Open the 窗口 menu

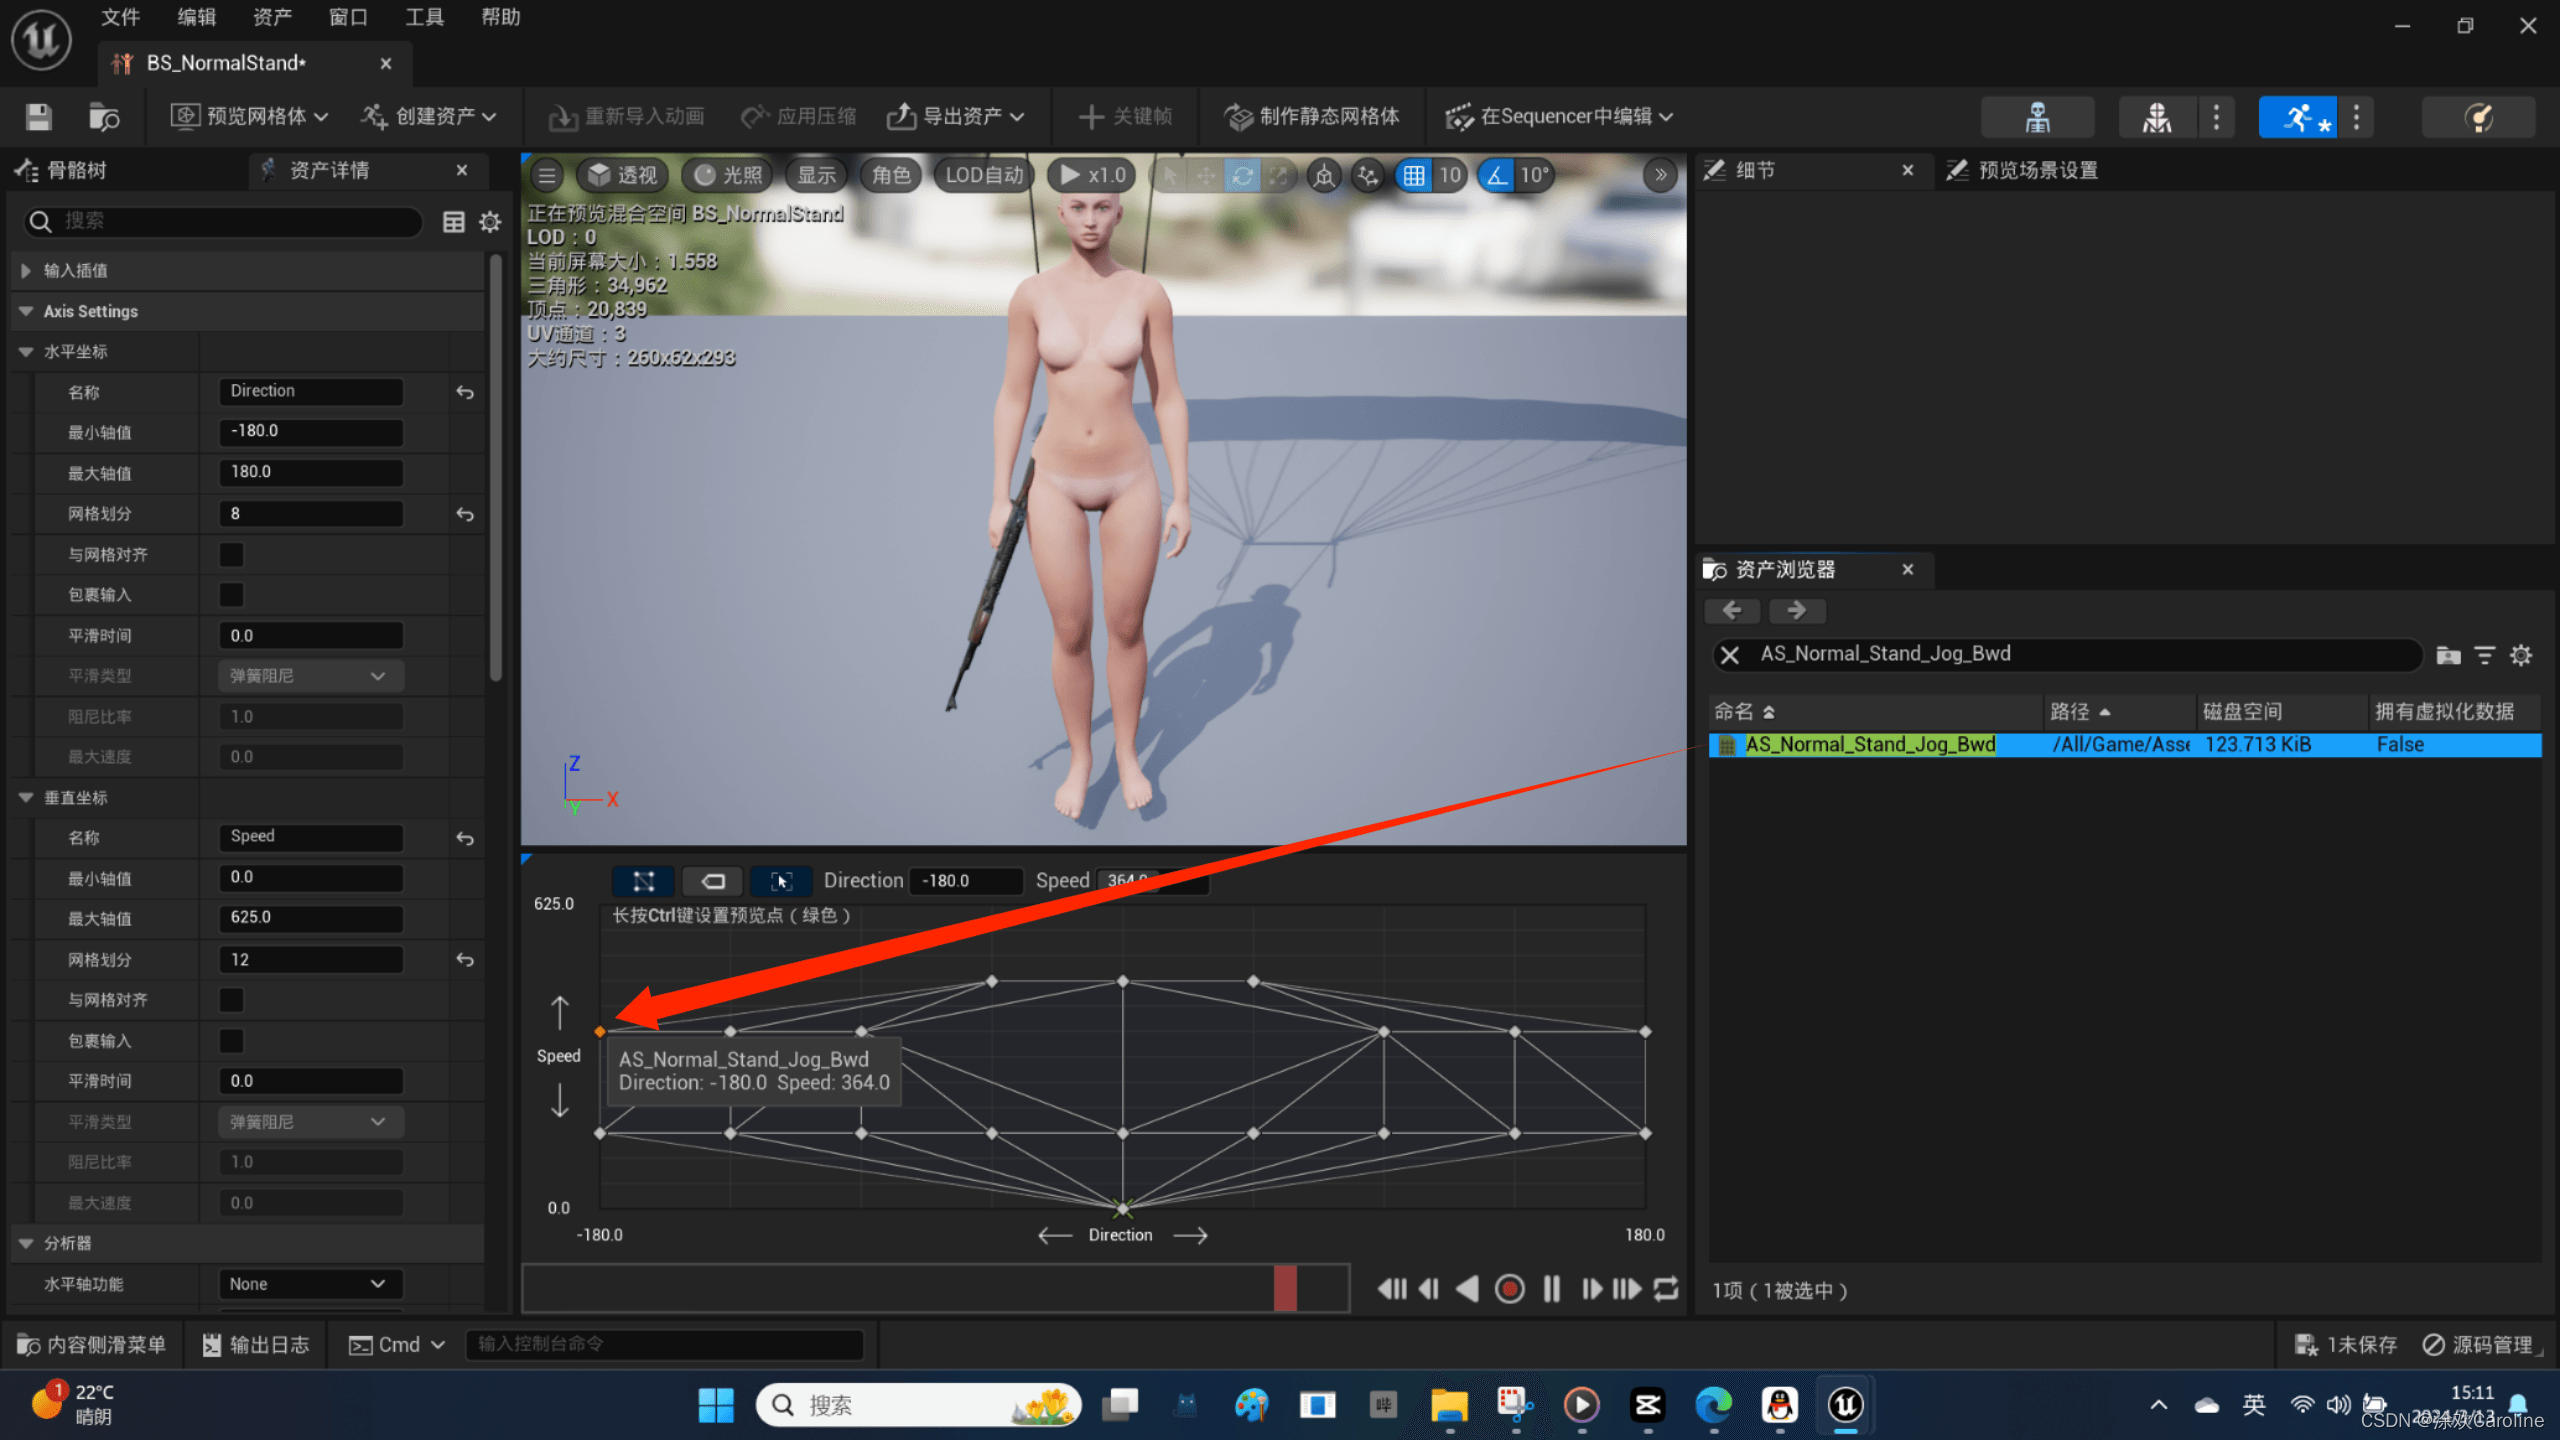point(348,17)
